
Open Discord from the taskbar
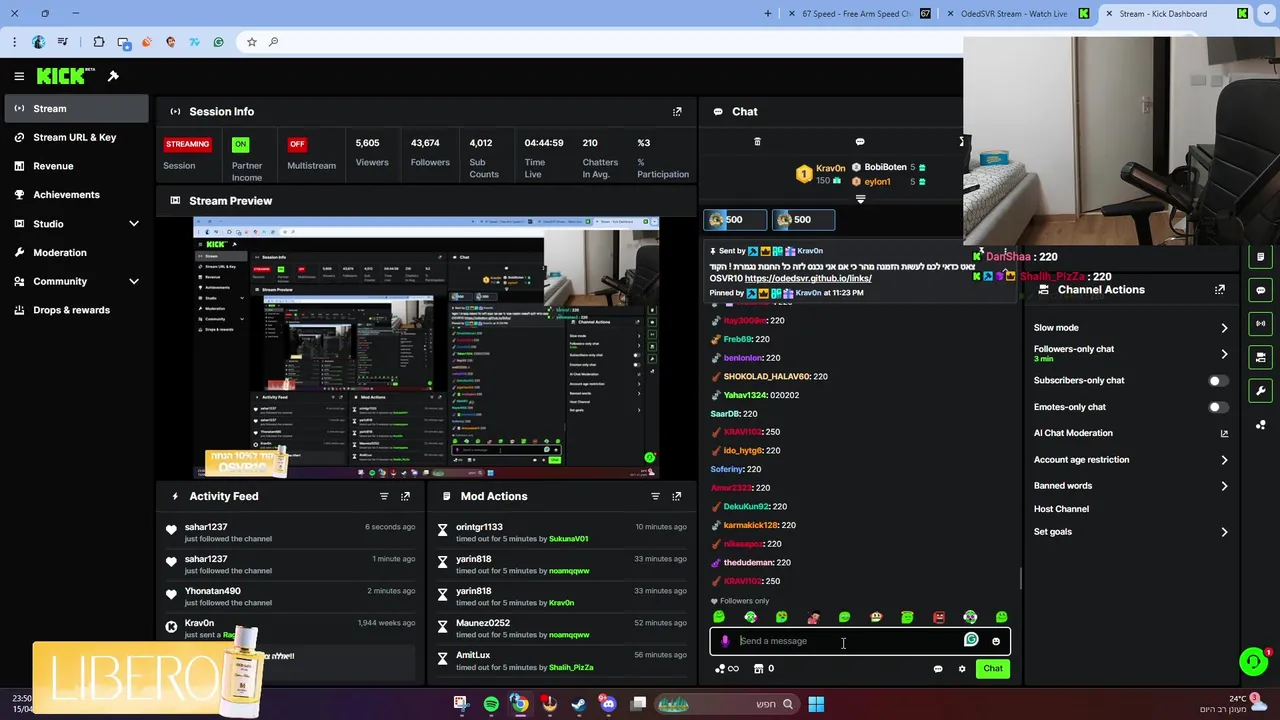pos(608,704)
